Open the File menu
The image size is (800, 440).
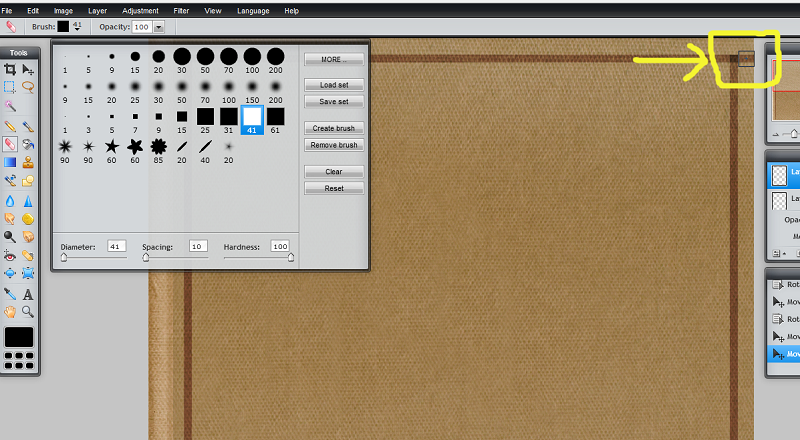(7, 10)
